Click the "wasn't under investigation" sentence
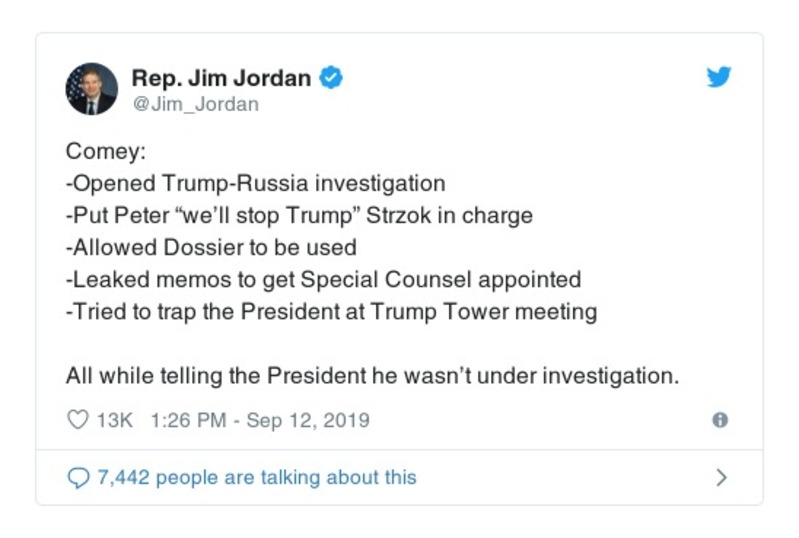Image resolution: width=799 pixels, height=538 pixels. click(x=372, y=376)
